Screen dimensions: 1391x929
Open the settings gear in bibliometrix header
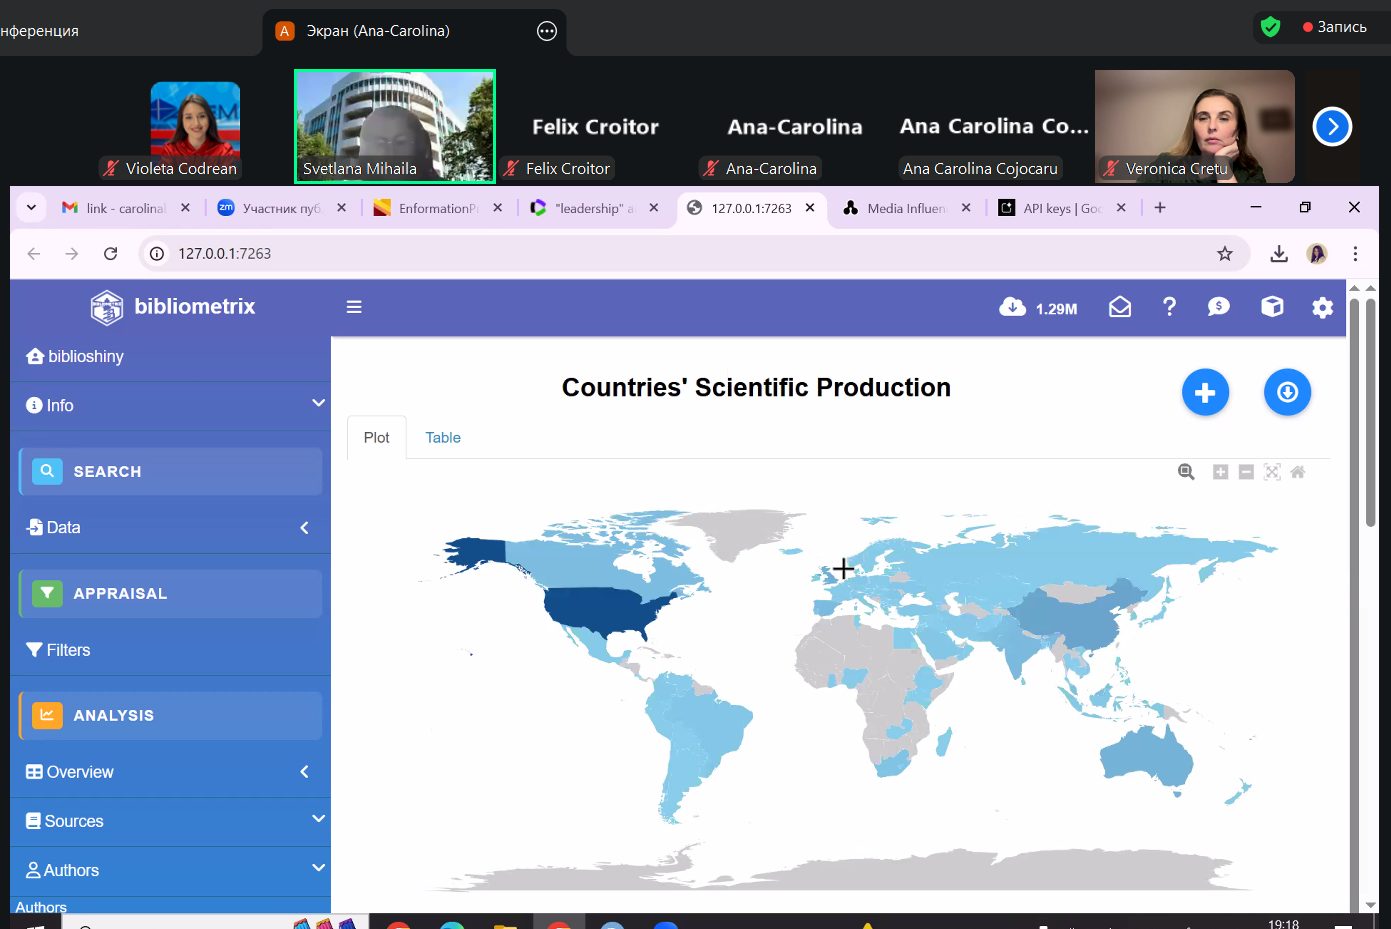click(x=1322, y=308)
